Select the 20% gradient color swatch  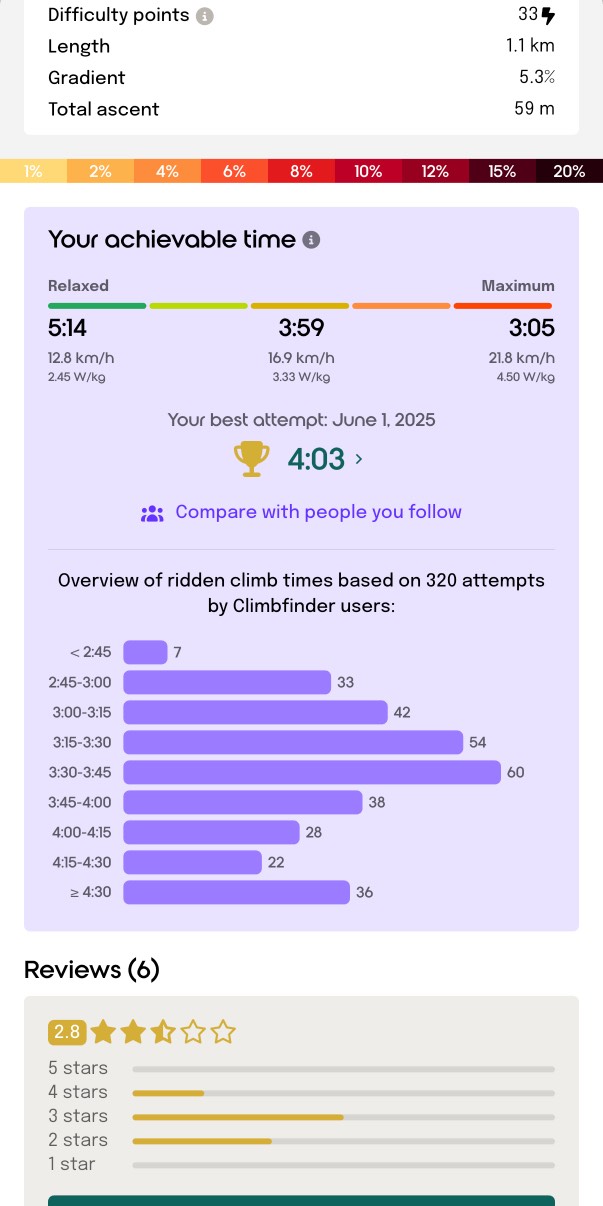pyautogui.click(x=569, y=171)
